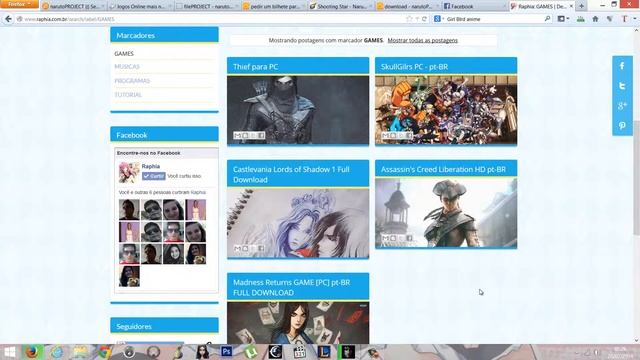Open the Firefox orange menu button
Screen dimensions: 640x360
pos(19,4)
